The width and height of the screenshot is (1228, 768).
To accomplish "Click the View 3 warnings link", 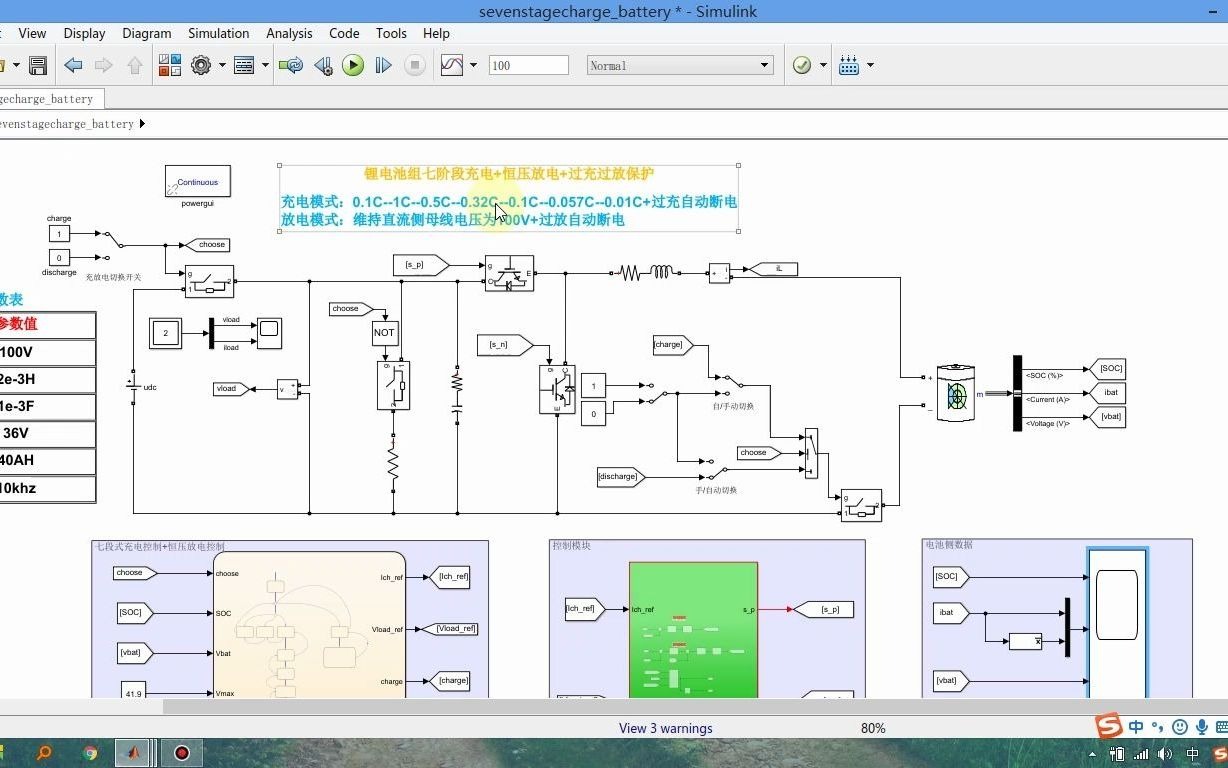I will (x=666, y=728).
